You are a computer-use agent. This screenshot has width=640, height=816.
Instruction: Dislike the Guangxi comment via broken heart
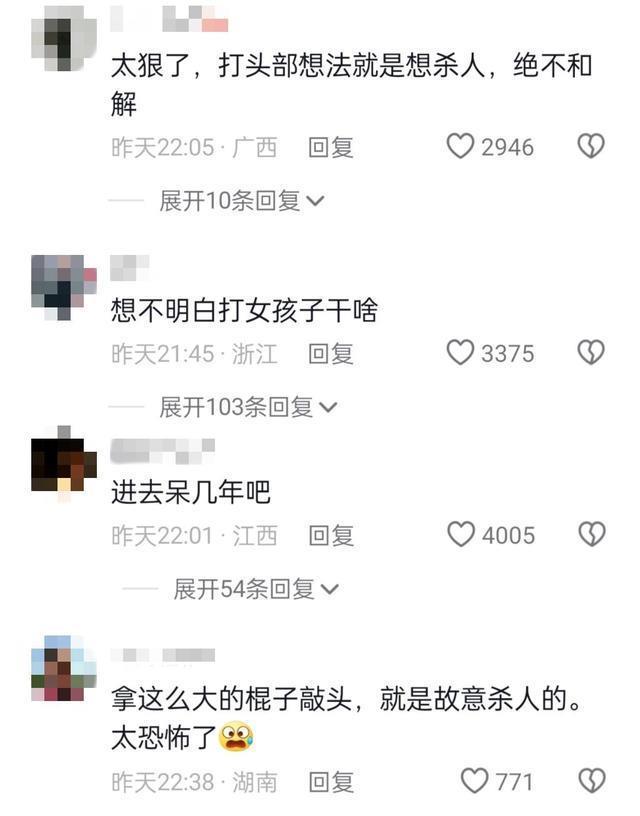(591, 146)
